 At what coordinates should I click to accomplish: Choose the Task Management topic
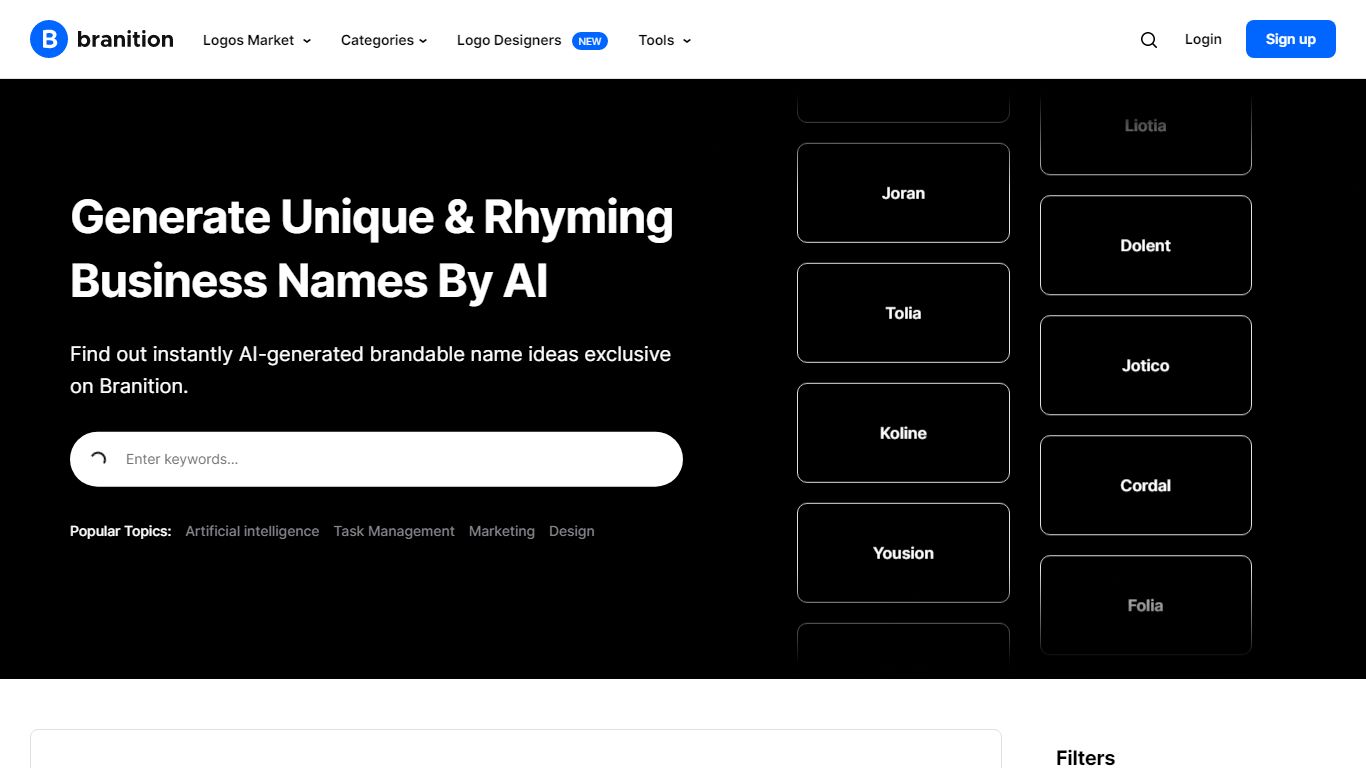point(394,531)
